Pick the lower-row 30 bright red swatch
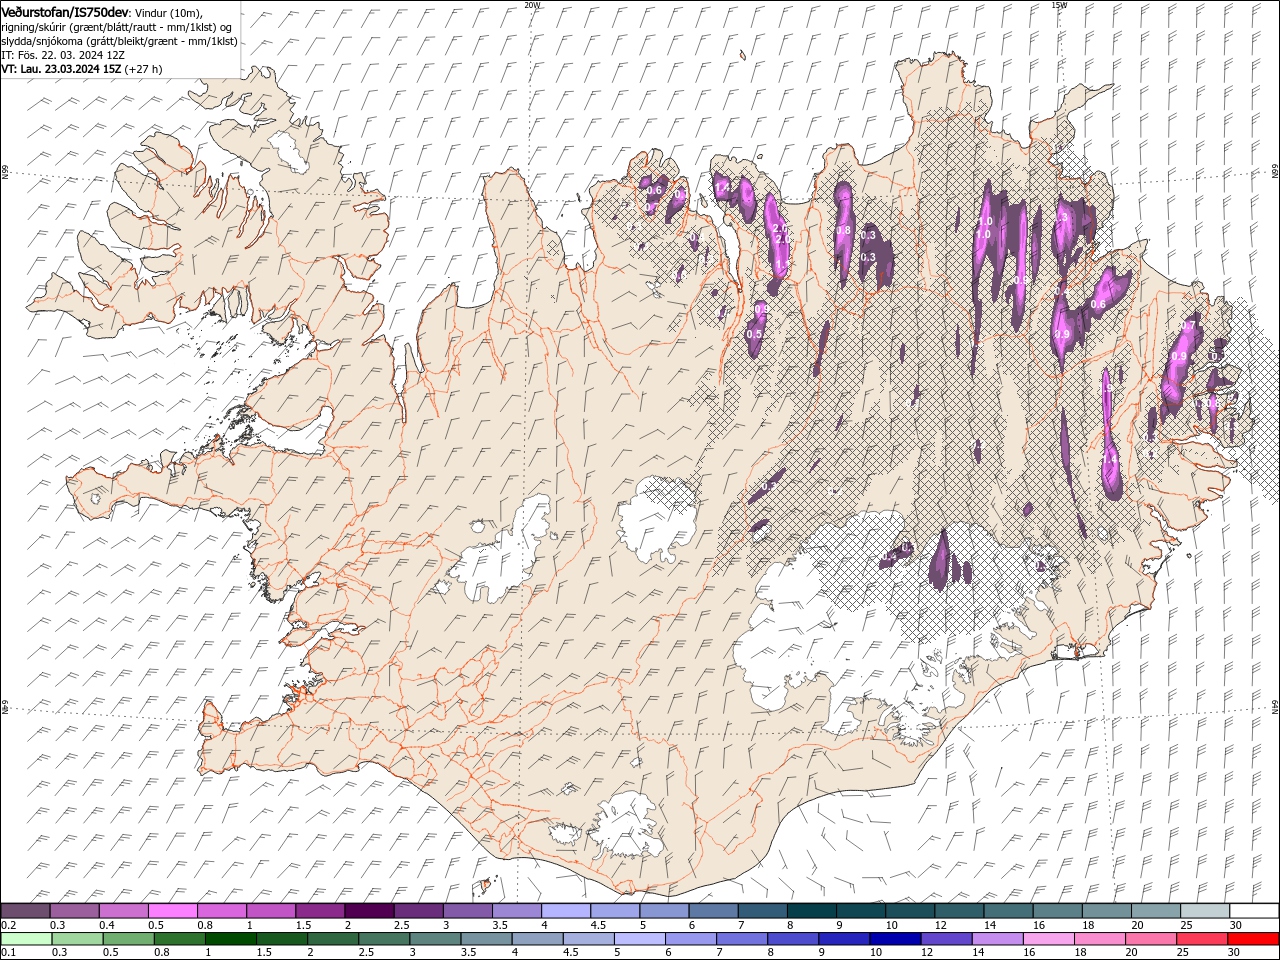This screenshot has width=1280, height=960. [x=1252, y=939]
